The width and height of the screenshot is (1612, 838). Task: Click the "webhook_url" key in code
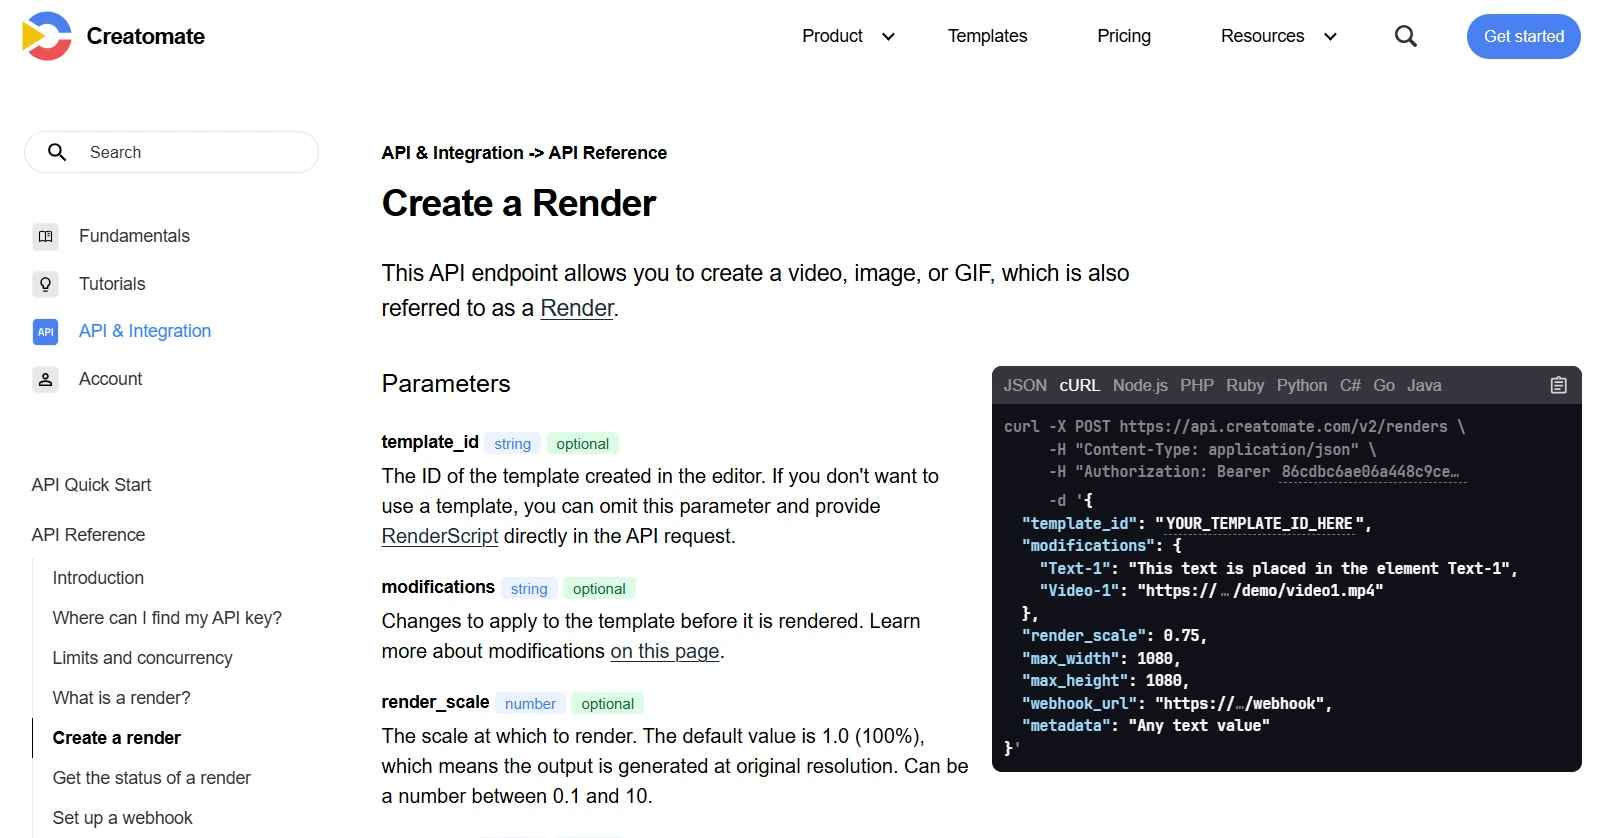click(x=1079, y=704)
